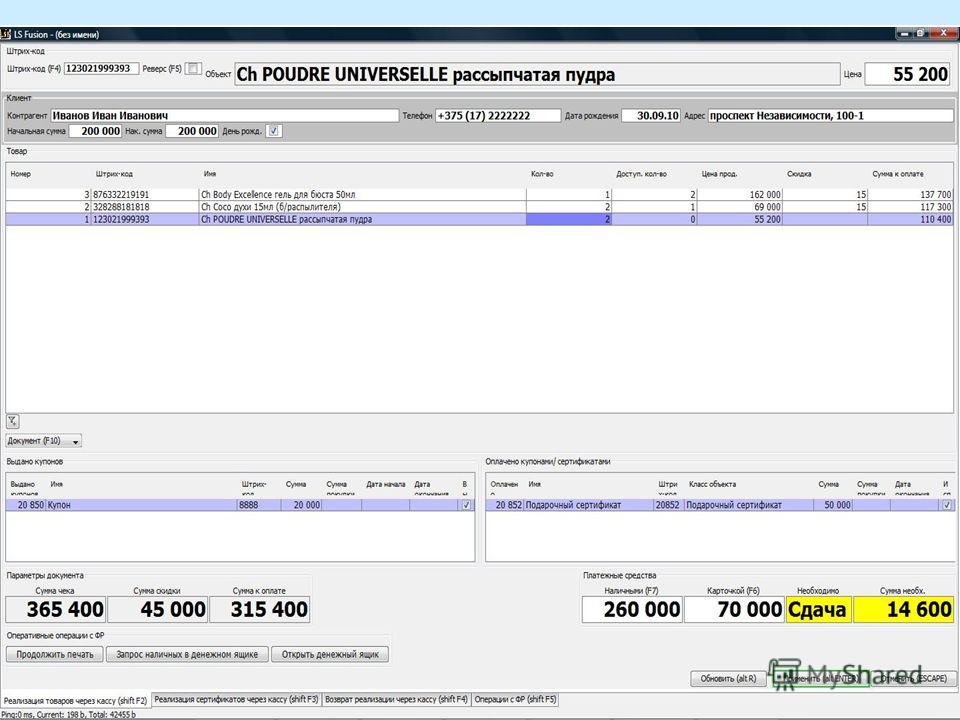Open the Документ (F10) dropdown

pyautogui.click(x=43, y=441)
